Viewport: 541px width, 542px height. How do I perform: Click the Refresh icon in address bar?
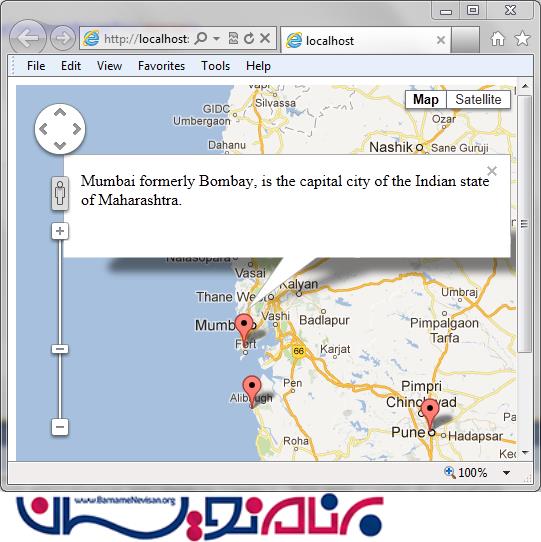(249, 38)
